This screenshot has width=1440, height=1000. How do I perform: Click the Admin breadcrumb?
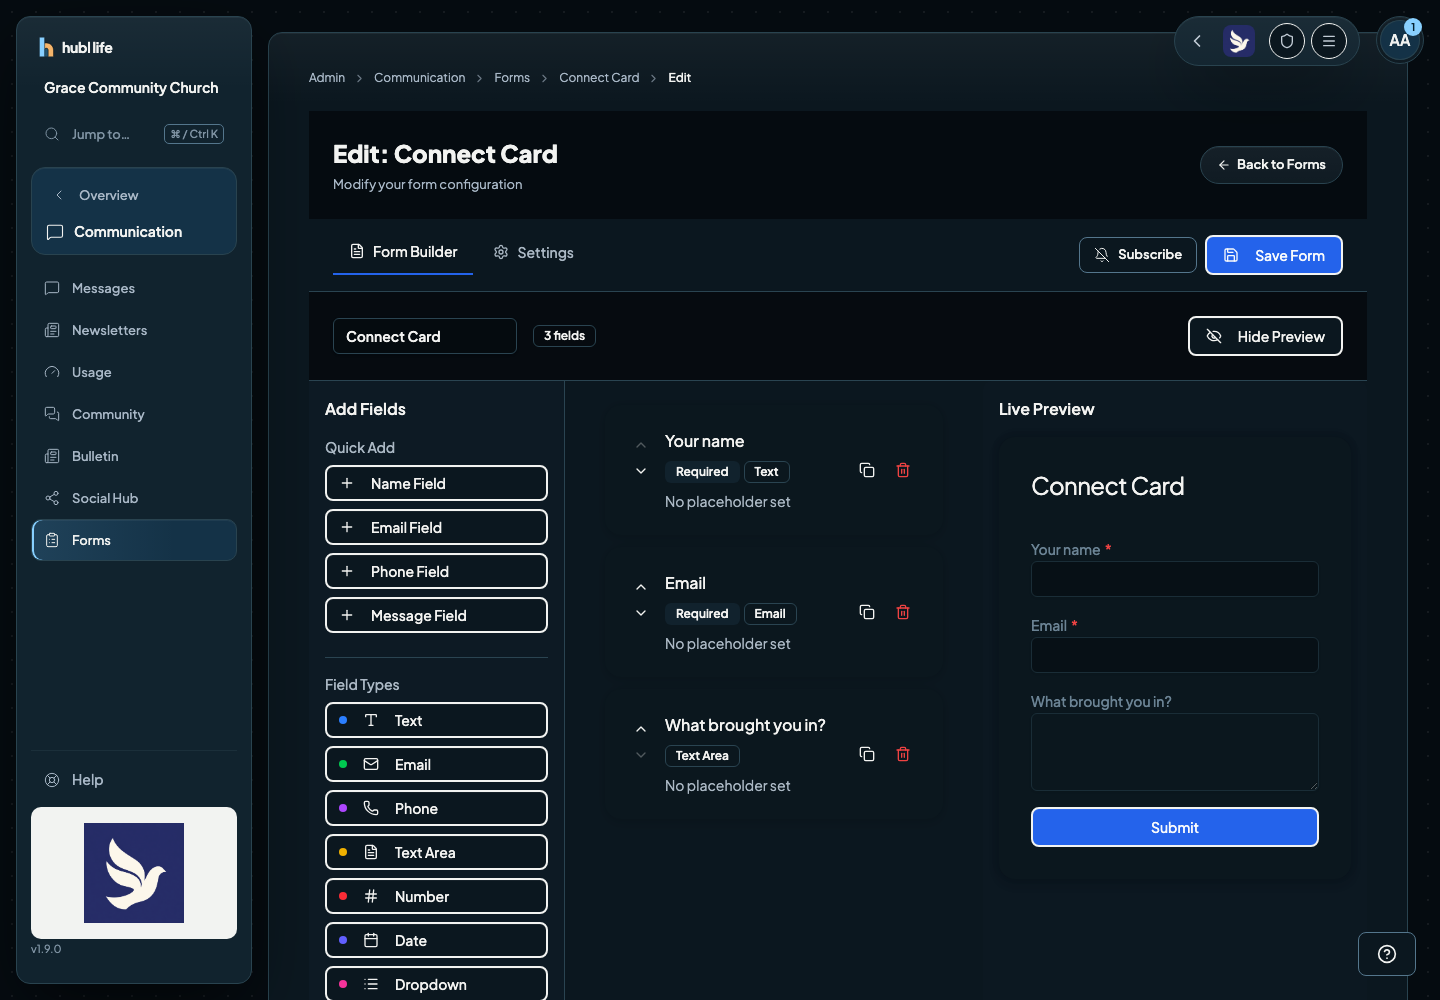(x=327, y=78)
